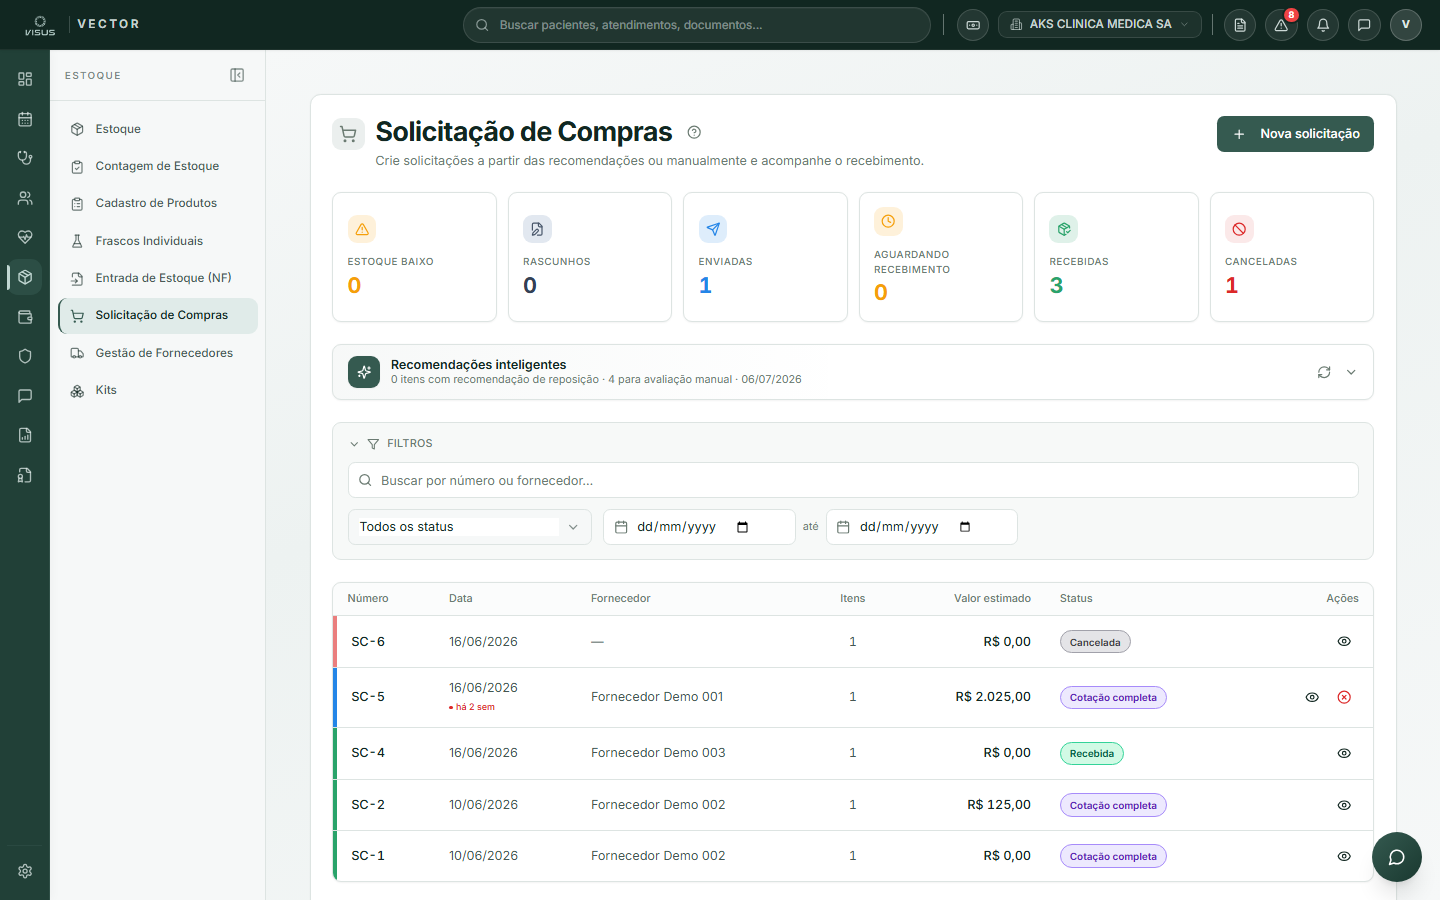The width and height of the screenshot is (1440, 900).
Task: Open the wallet icon in left rail
Action: [x=25, y=317]
